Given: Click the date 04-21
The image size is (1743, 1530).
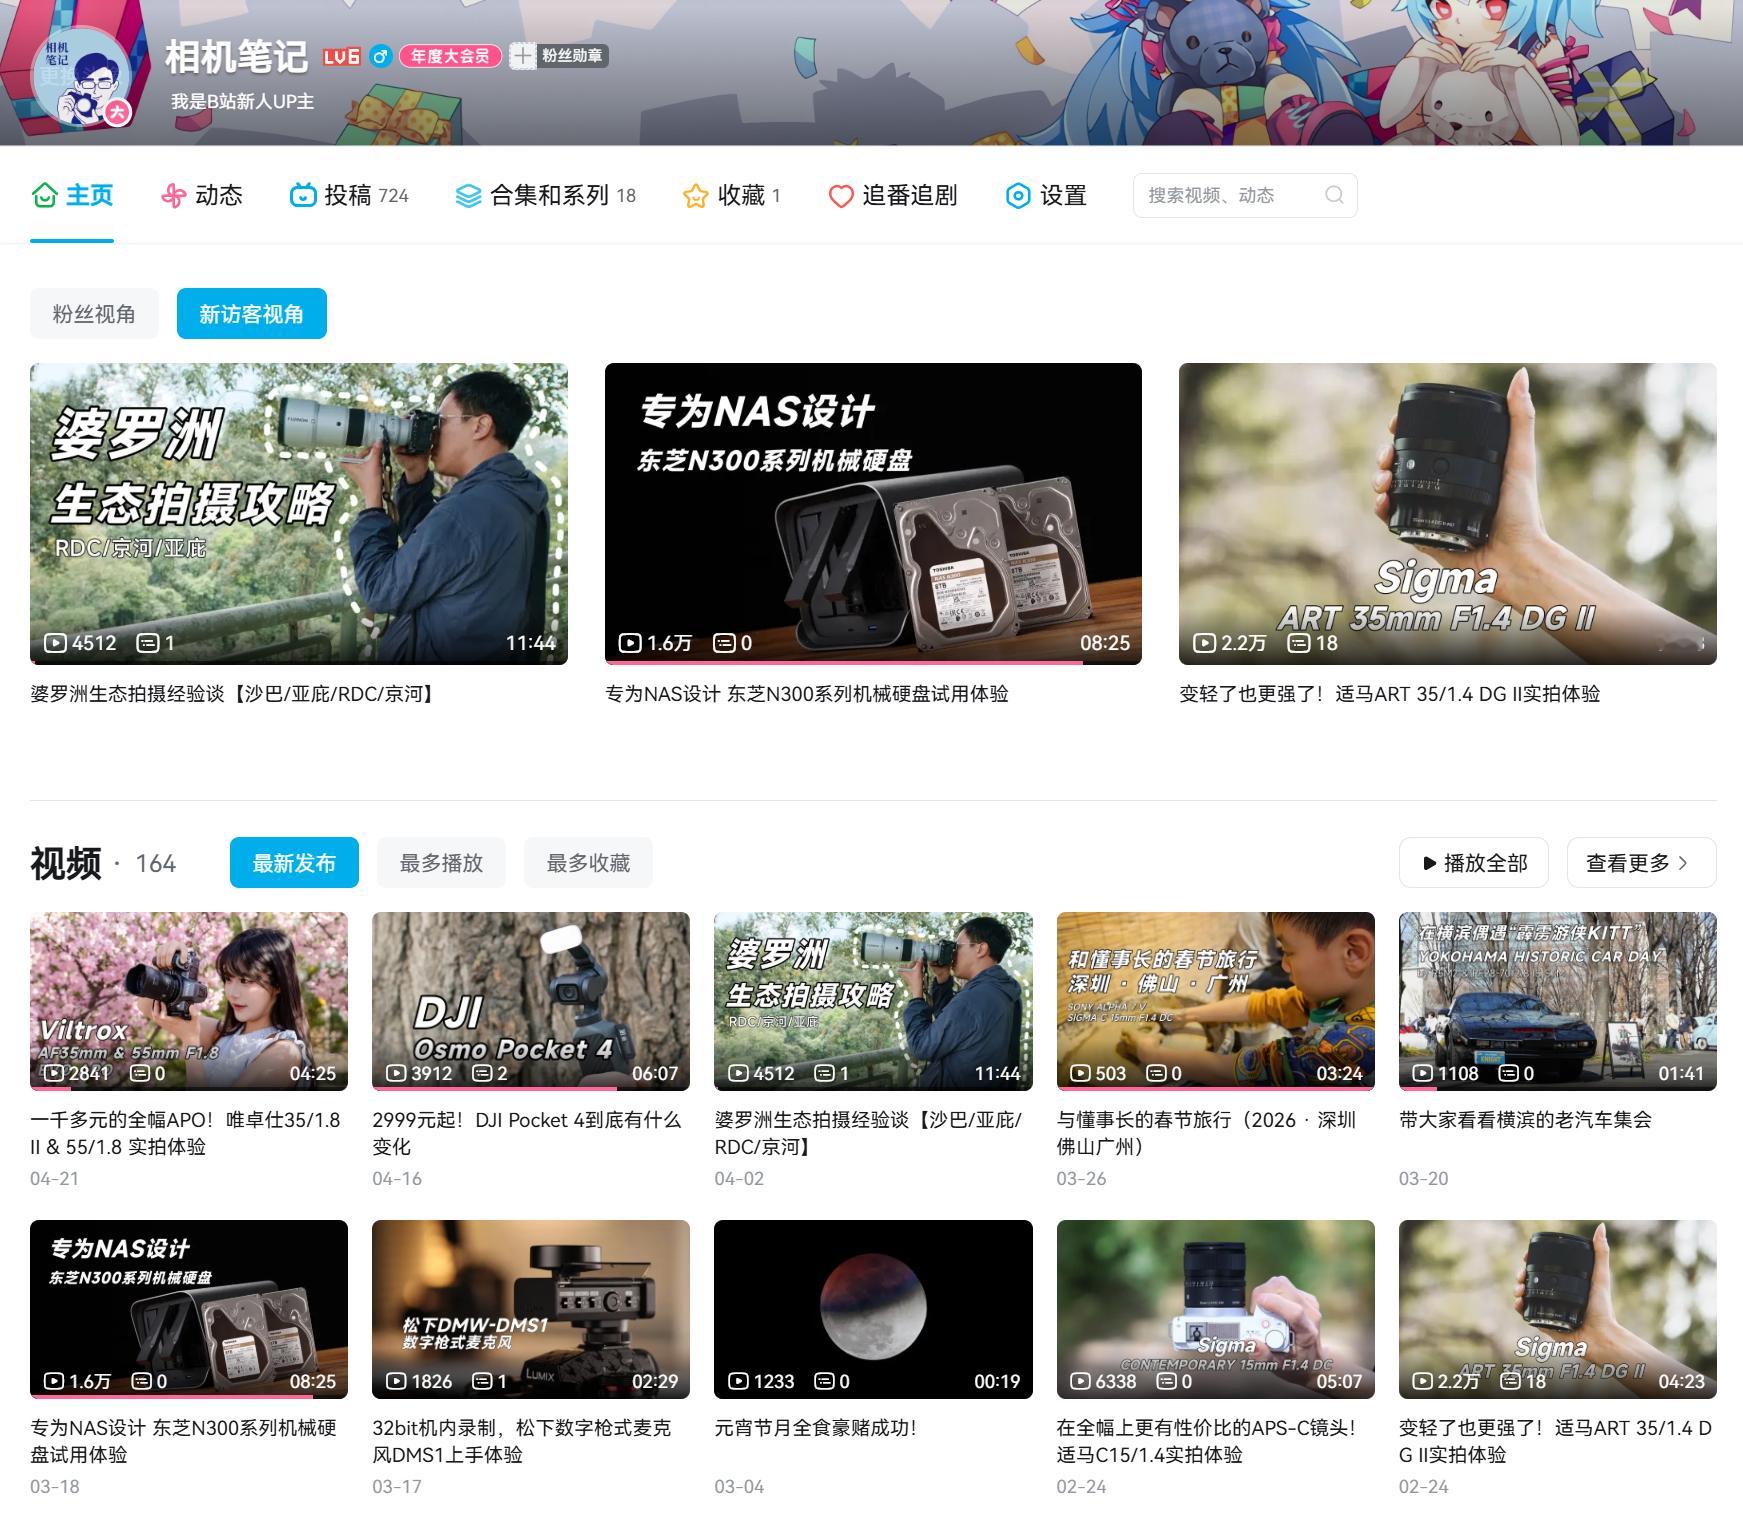Looking at the screenshot, I should [54, 1178].
